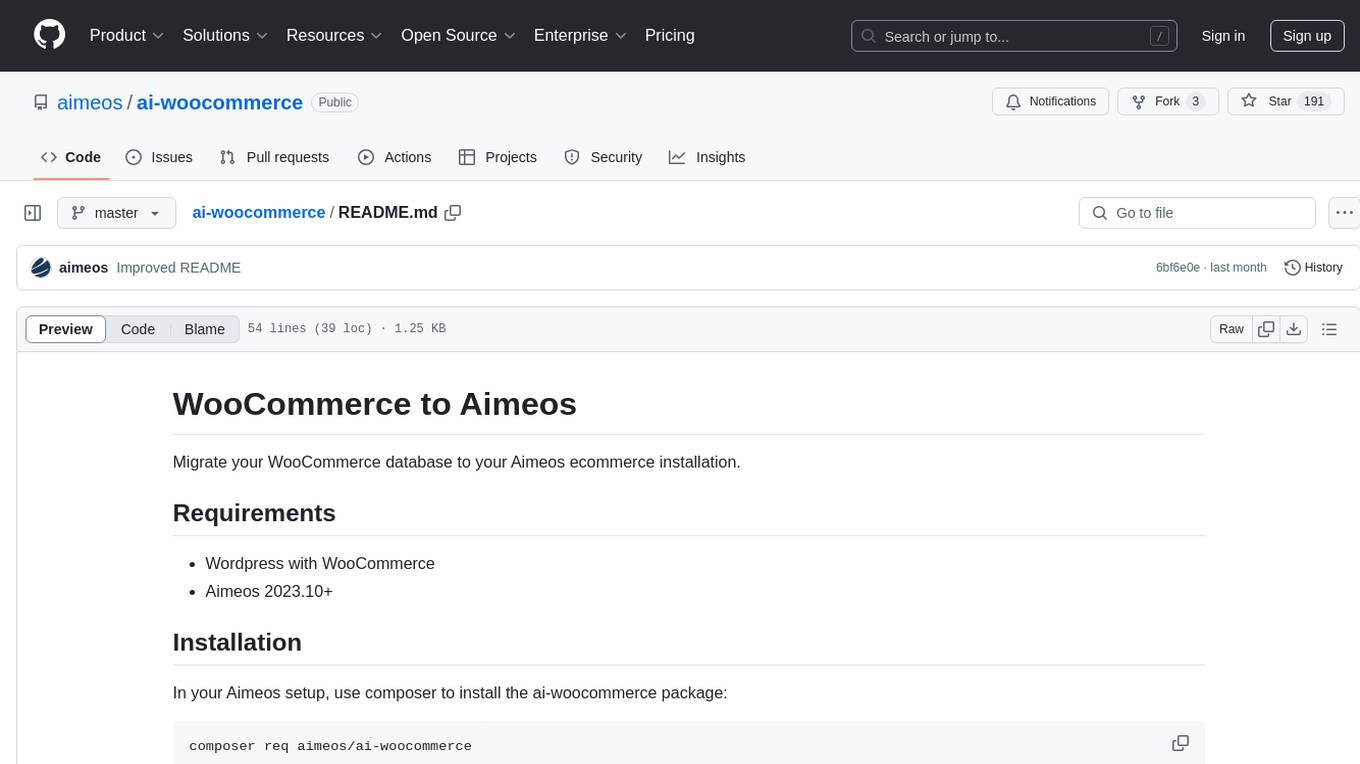Switch to the Insights tab
The image size is (1360, 764).
(x=707, y=157)
